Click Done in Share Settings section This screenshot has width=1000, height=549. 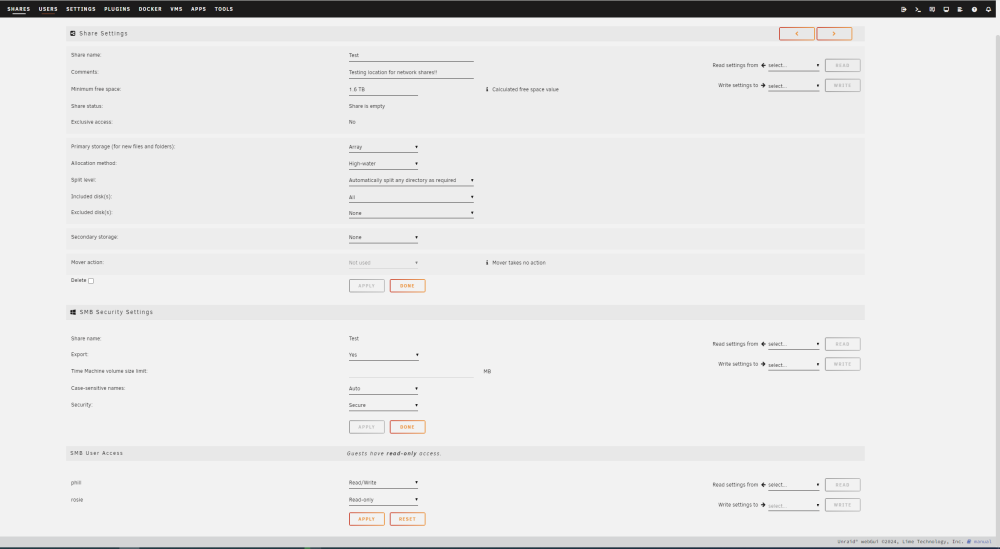tap(408, 286)
